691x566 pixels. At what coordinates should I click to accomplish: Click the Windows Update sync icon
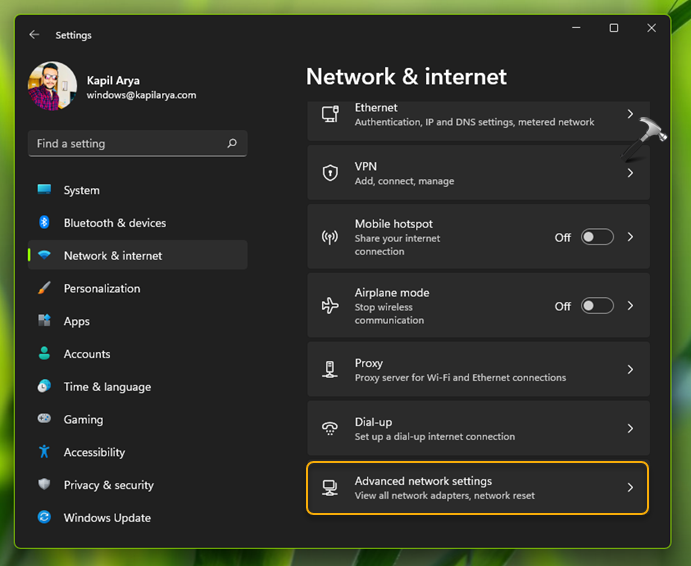44,518
